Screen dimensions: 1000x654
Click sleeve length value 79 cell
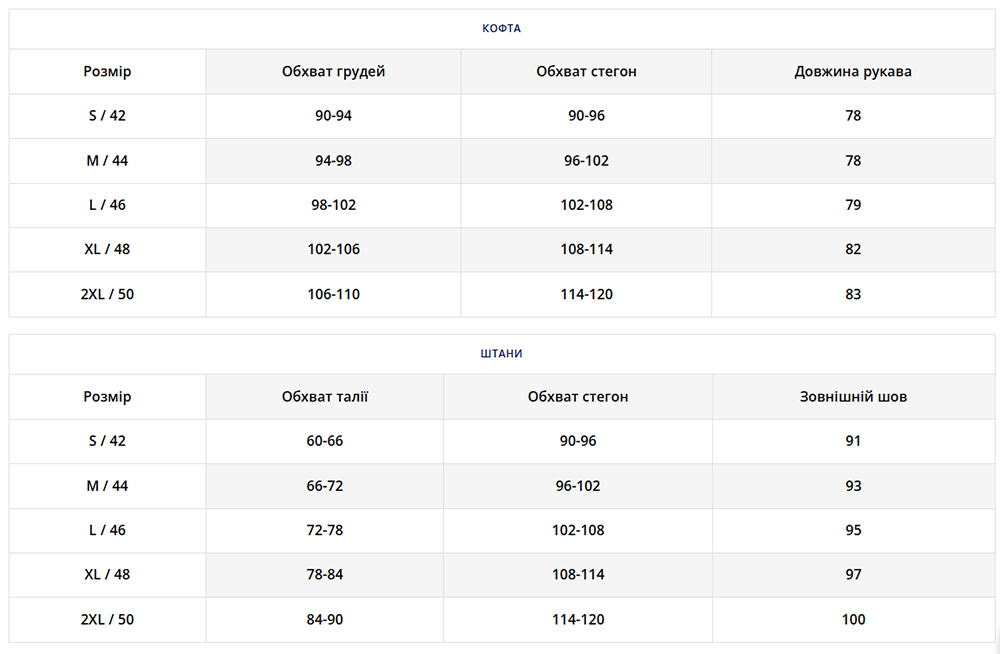[852, 205]
